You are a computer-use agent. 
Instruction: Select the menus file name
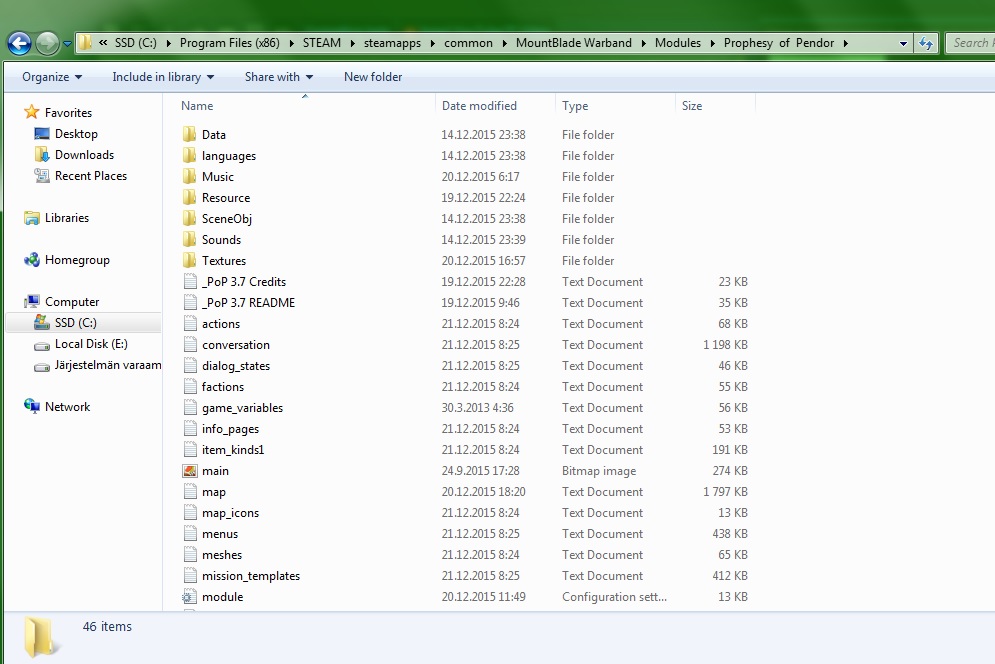click(220, 534)
